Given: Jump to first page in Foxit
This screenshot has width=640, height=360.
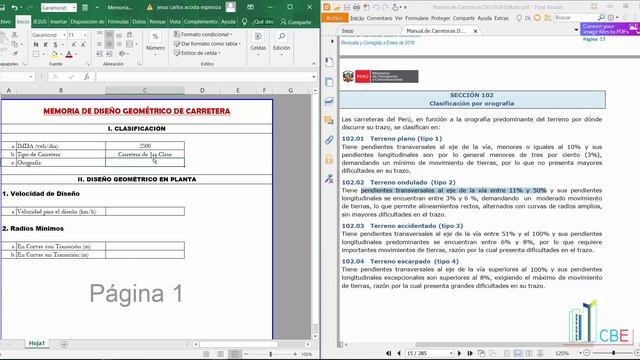Looking at the screenshot, I should point(389,353).
